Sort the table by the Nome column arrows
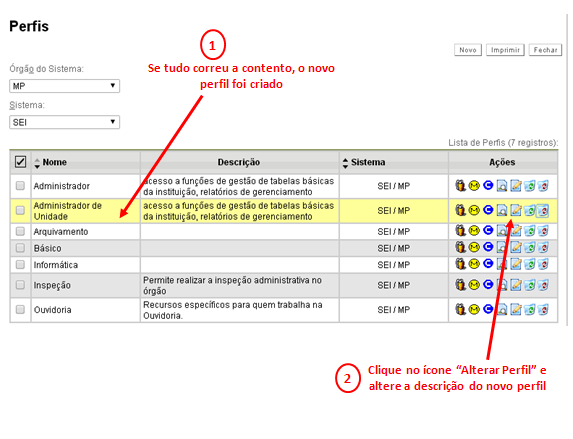Screen dimensions: 573x439 [x=37, y=163]
